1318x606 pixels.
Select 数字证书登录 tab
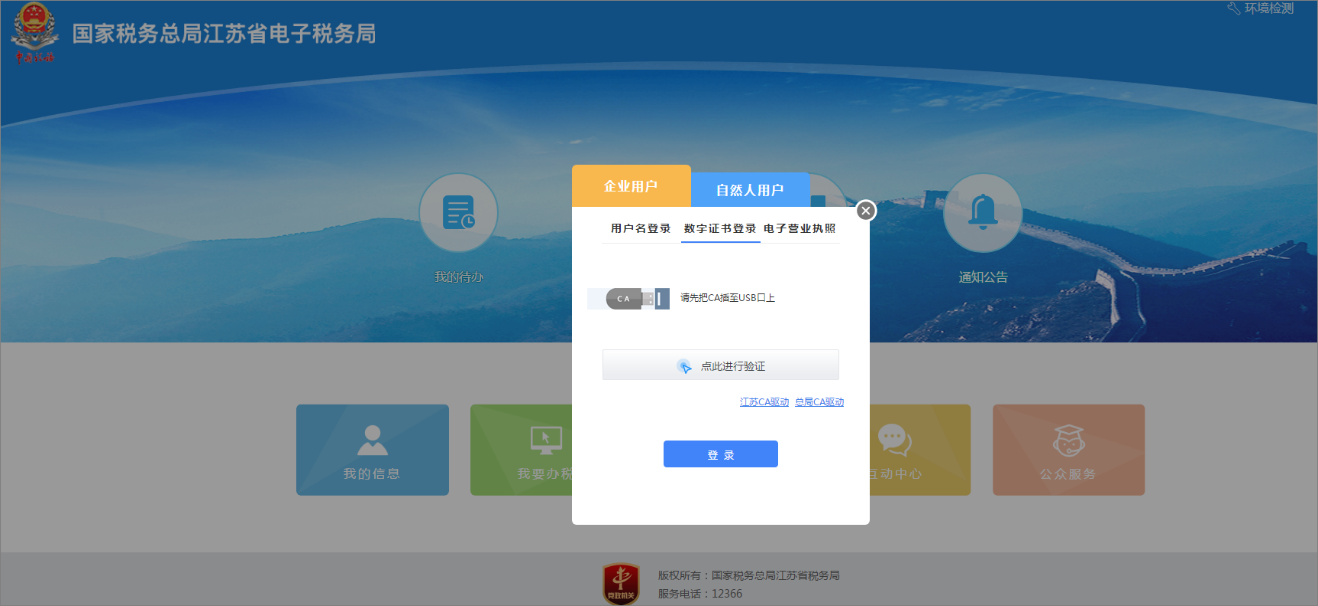click(720, 229)
